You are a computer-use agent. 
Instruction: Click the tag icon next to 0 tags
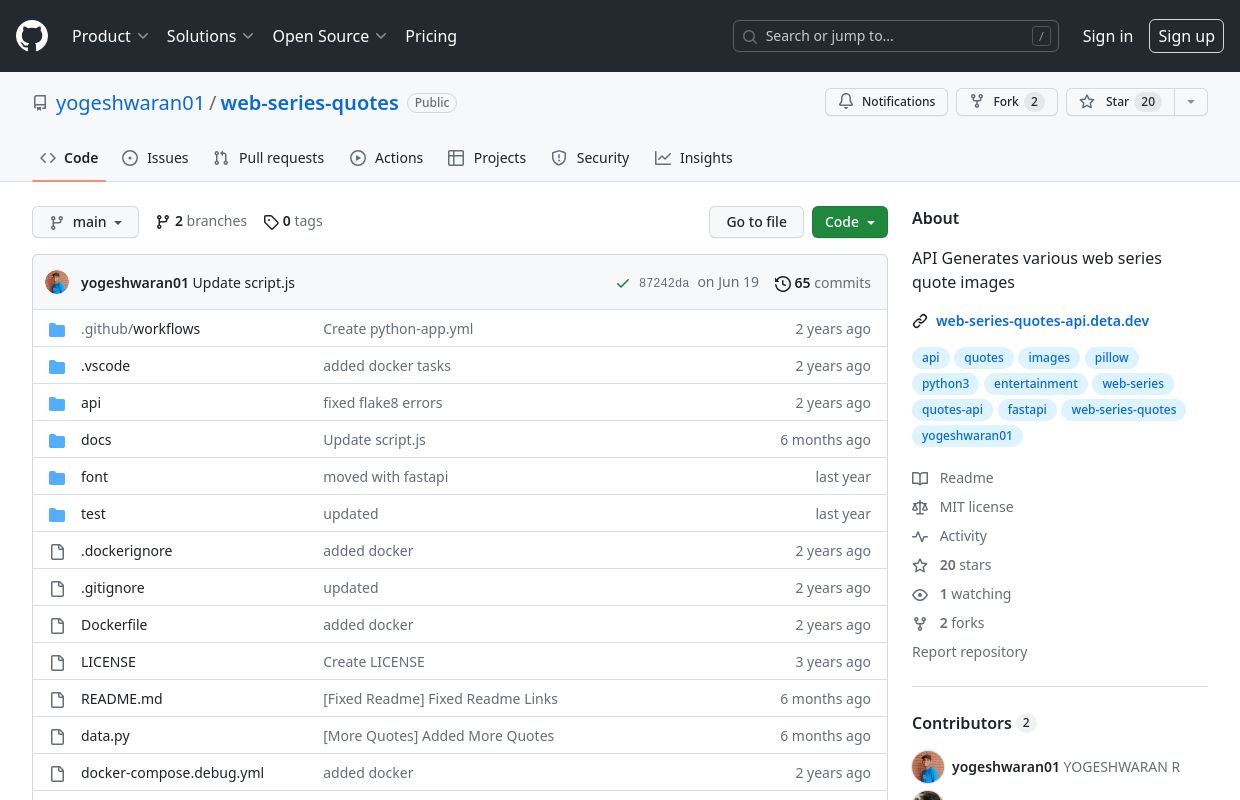tap(271, 222)
